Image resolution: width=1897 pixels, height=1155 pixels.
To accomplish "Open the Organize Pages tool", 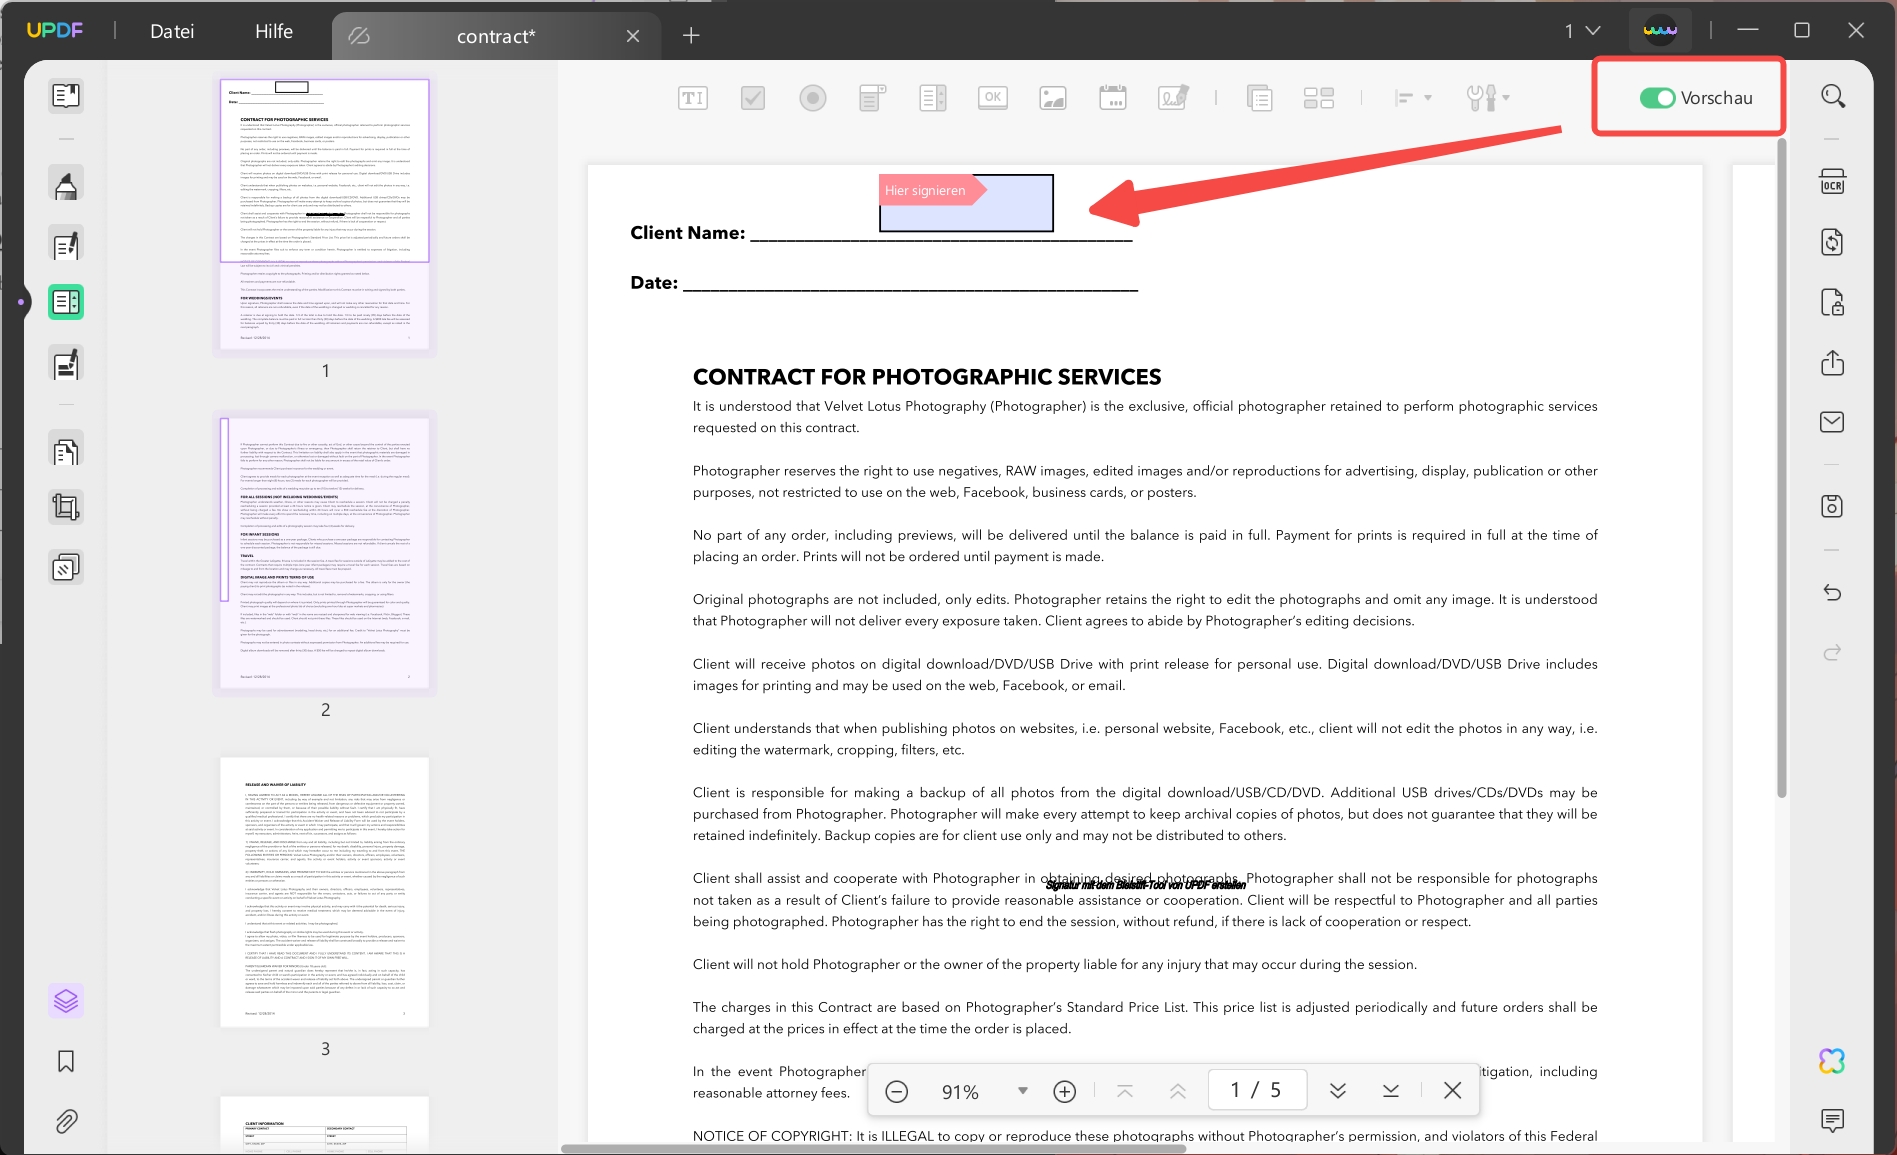I will (66, 451).
